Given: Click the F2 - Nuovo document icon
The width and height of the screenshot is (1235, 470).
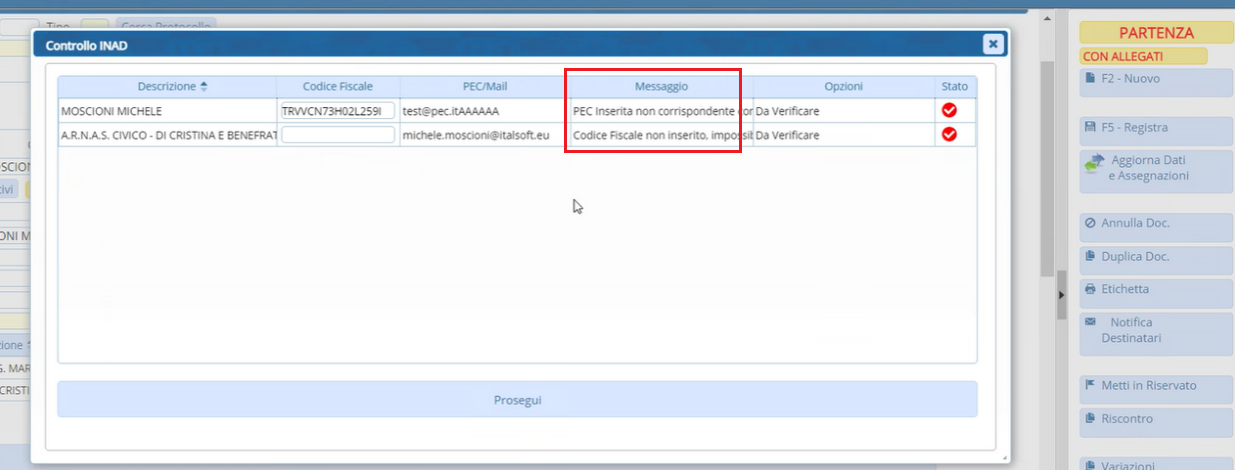Looking at the screenshot, I should point(1091,78).
